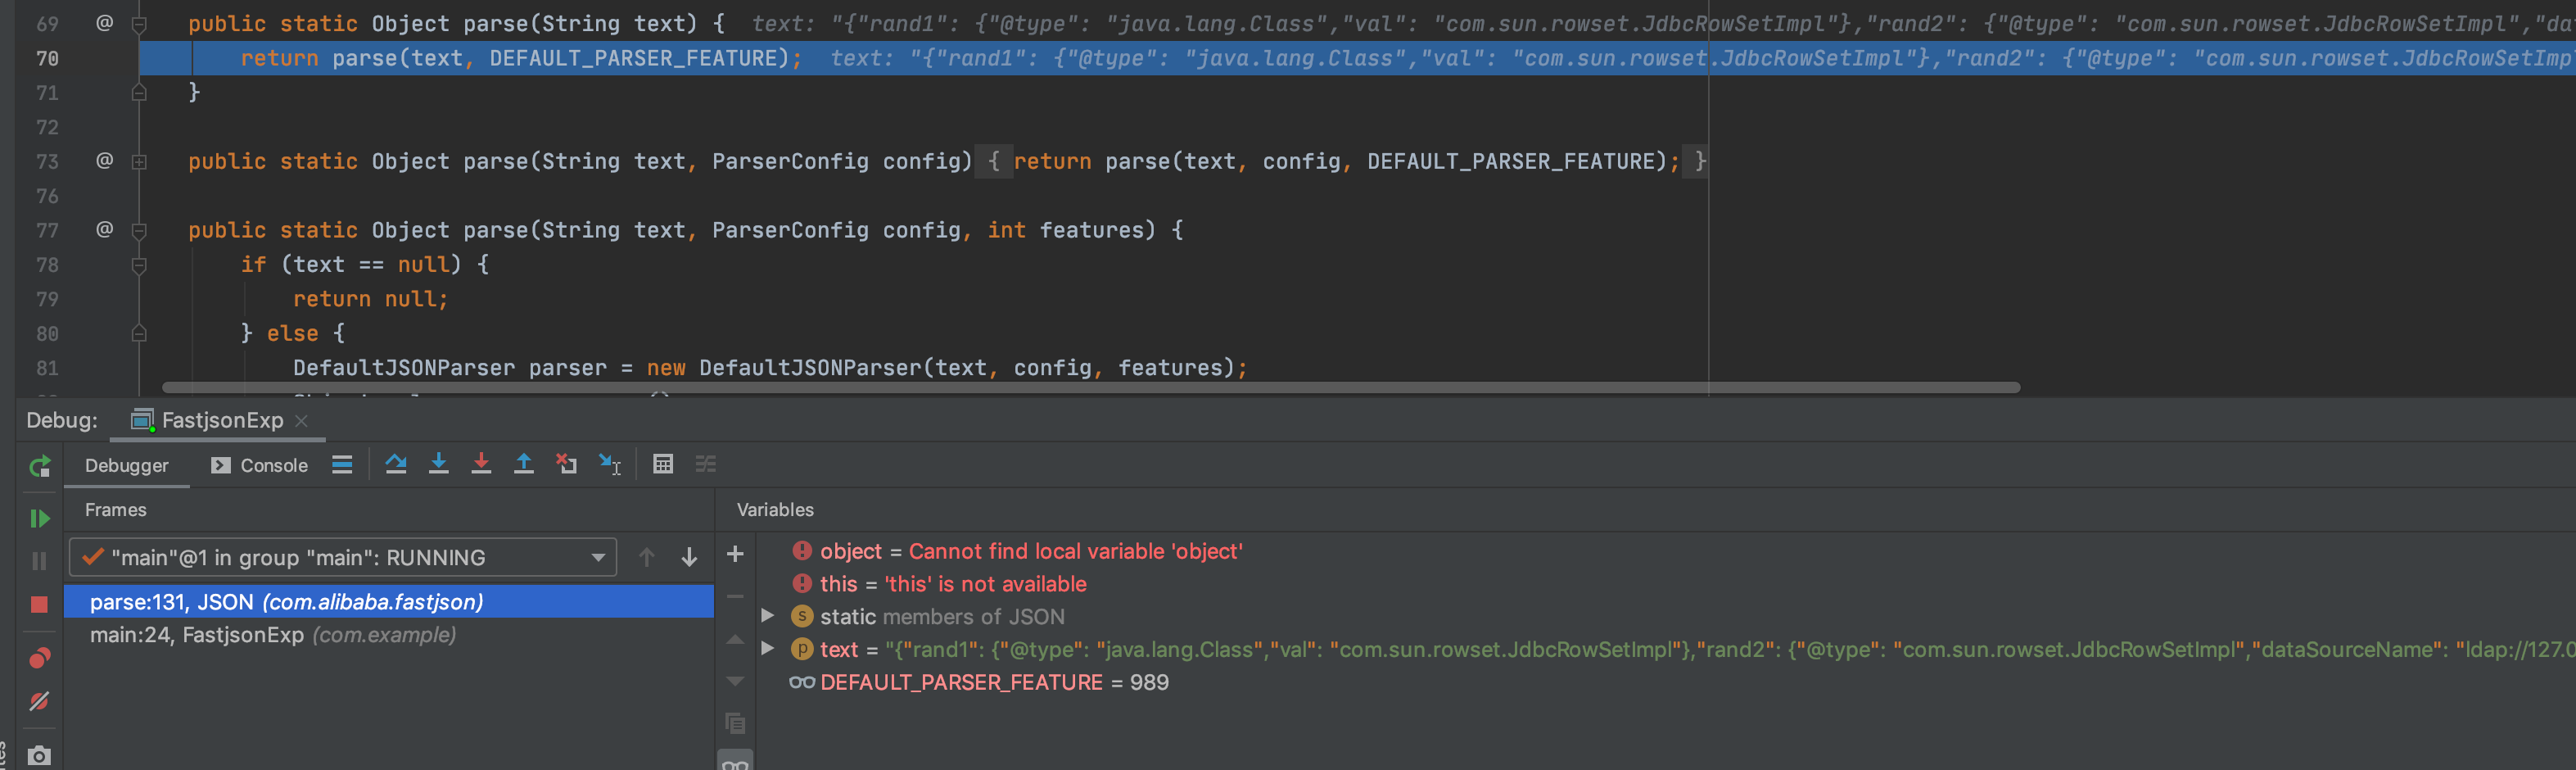Resume program execution
Viewport: 2576px width, 770px height.
pyautogui.click(x=40, y=518)
